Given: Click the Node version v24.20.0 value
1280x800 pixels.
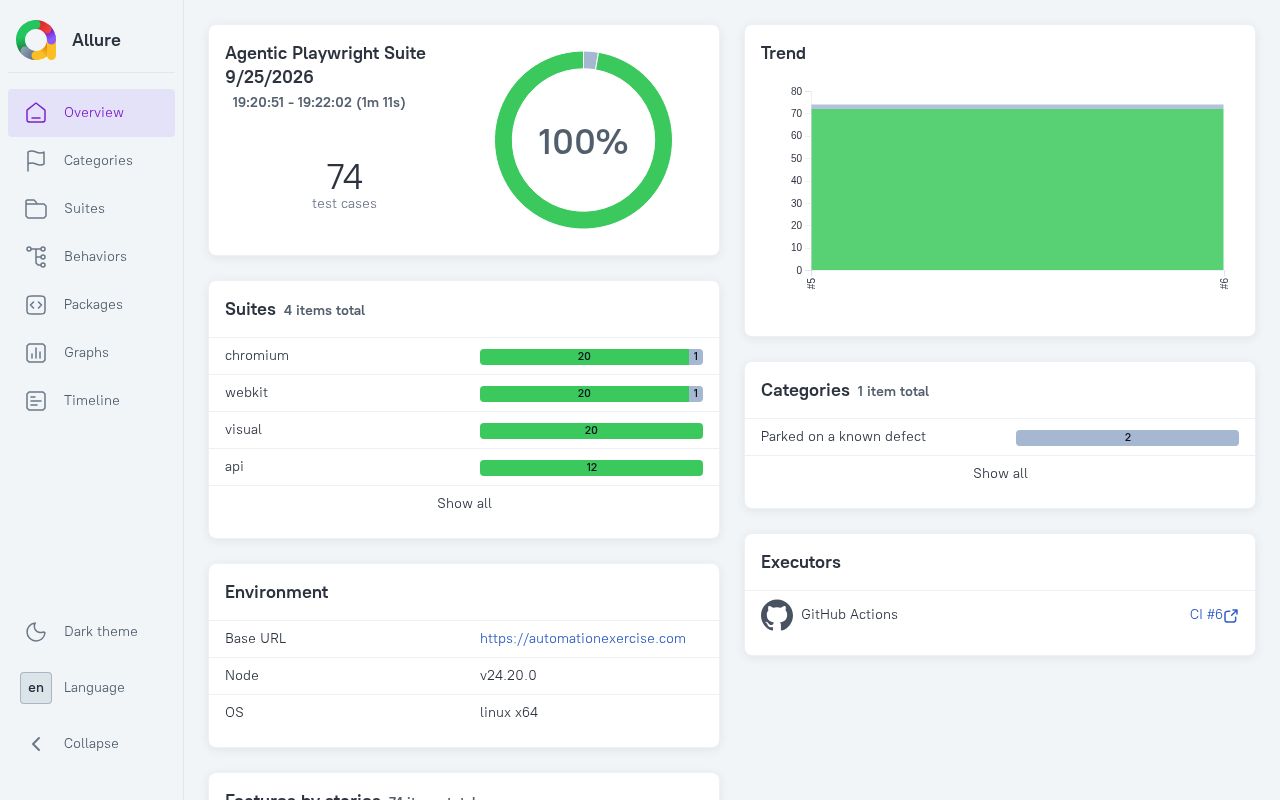Looking at the screenshot, I should (x=509, y=675).
